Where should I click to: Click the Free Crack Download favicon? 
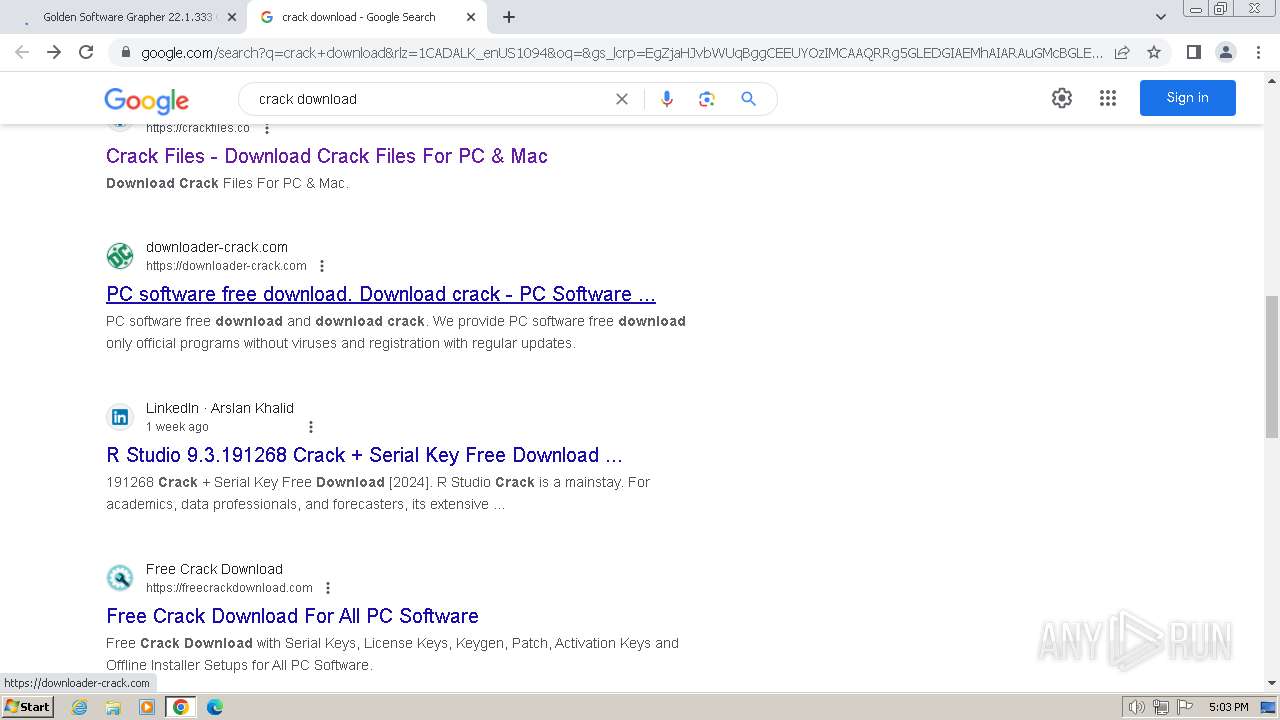pyautogui.click(x=120, y=578)
